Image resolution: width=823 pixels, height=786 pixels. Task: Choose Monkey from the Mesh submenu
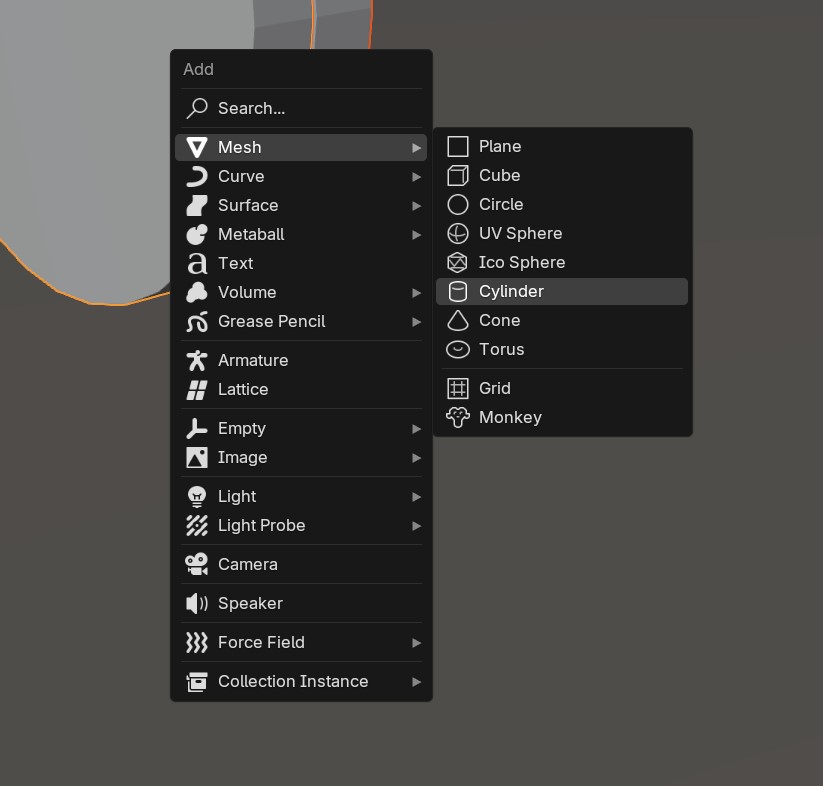tap(562, 418)
